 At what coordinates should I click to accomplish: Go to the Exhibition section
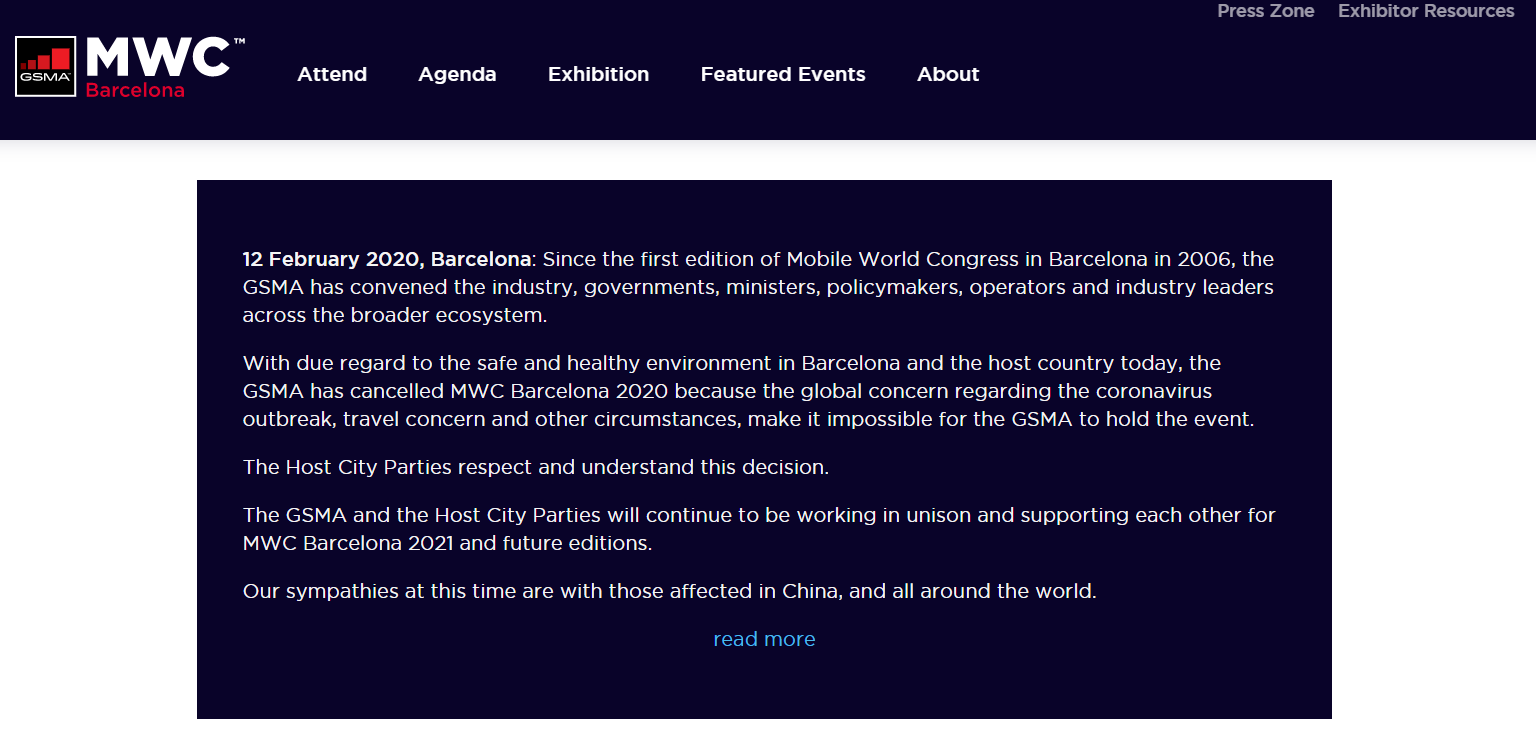click(x=598, y=74)
